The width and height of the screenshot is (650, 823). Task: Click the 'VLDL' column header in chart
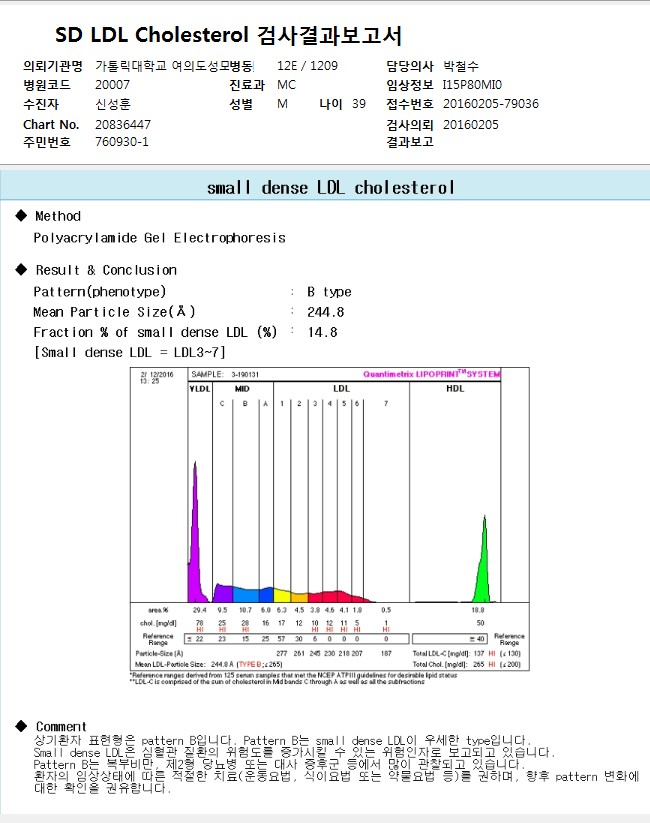(200, 389)
